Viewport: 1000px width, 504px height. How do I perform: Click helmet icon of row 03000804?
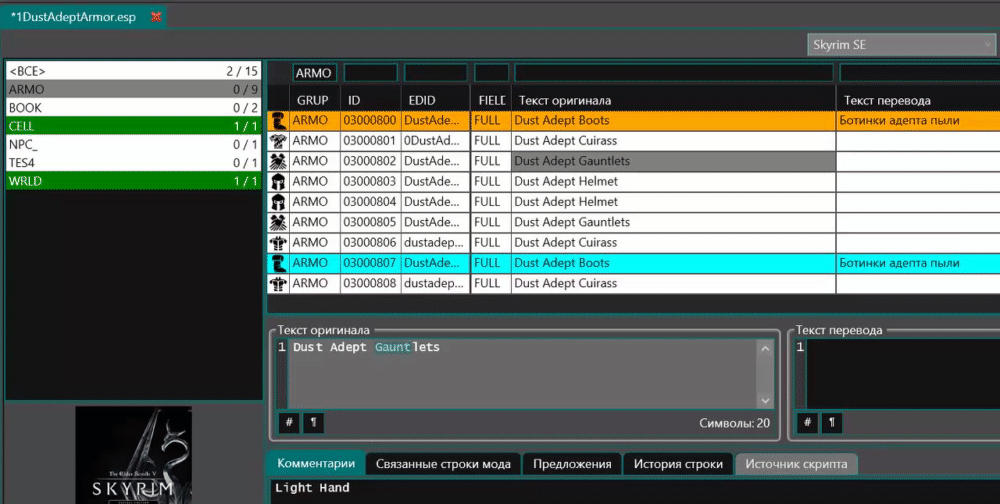coord(277,202)
